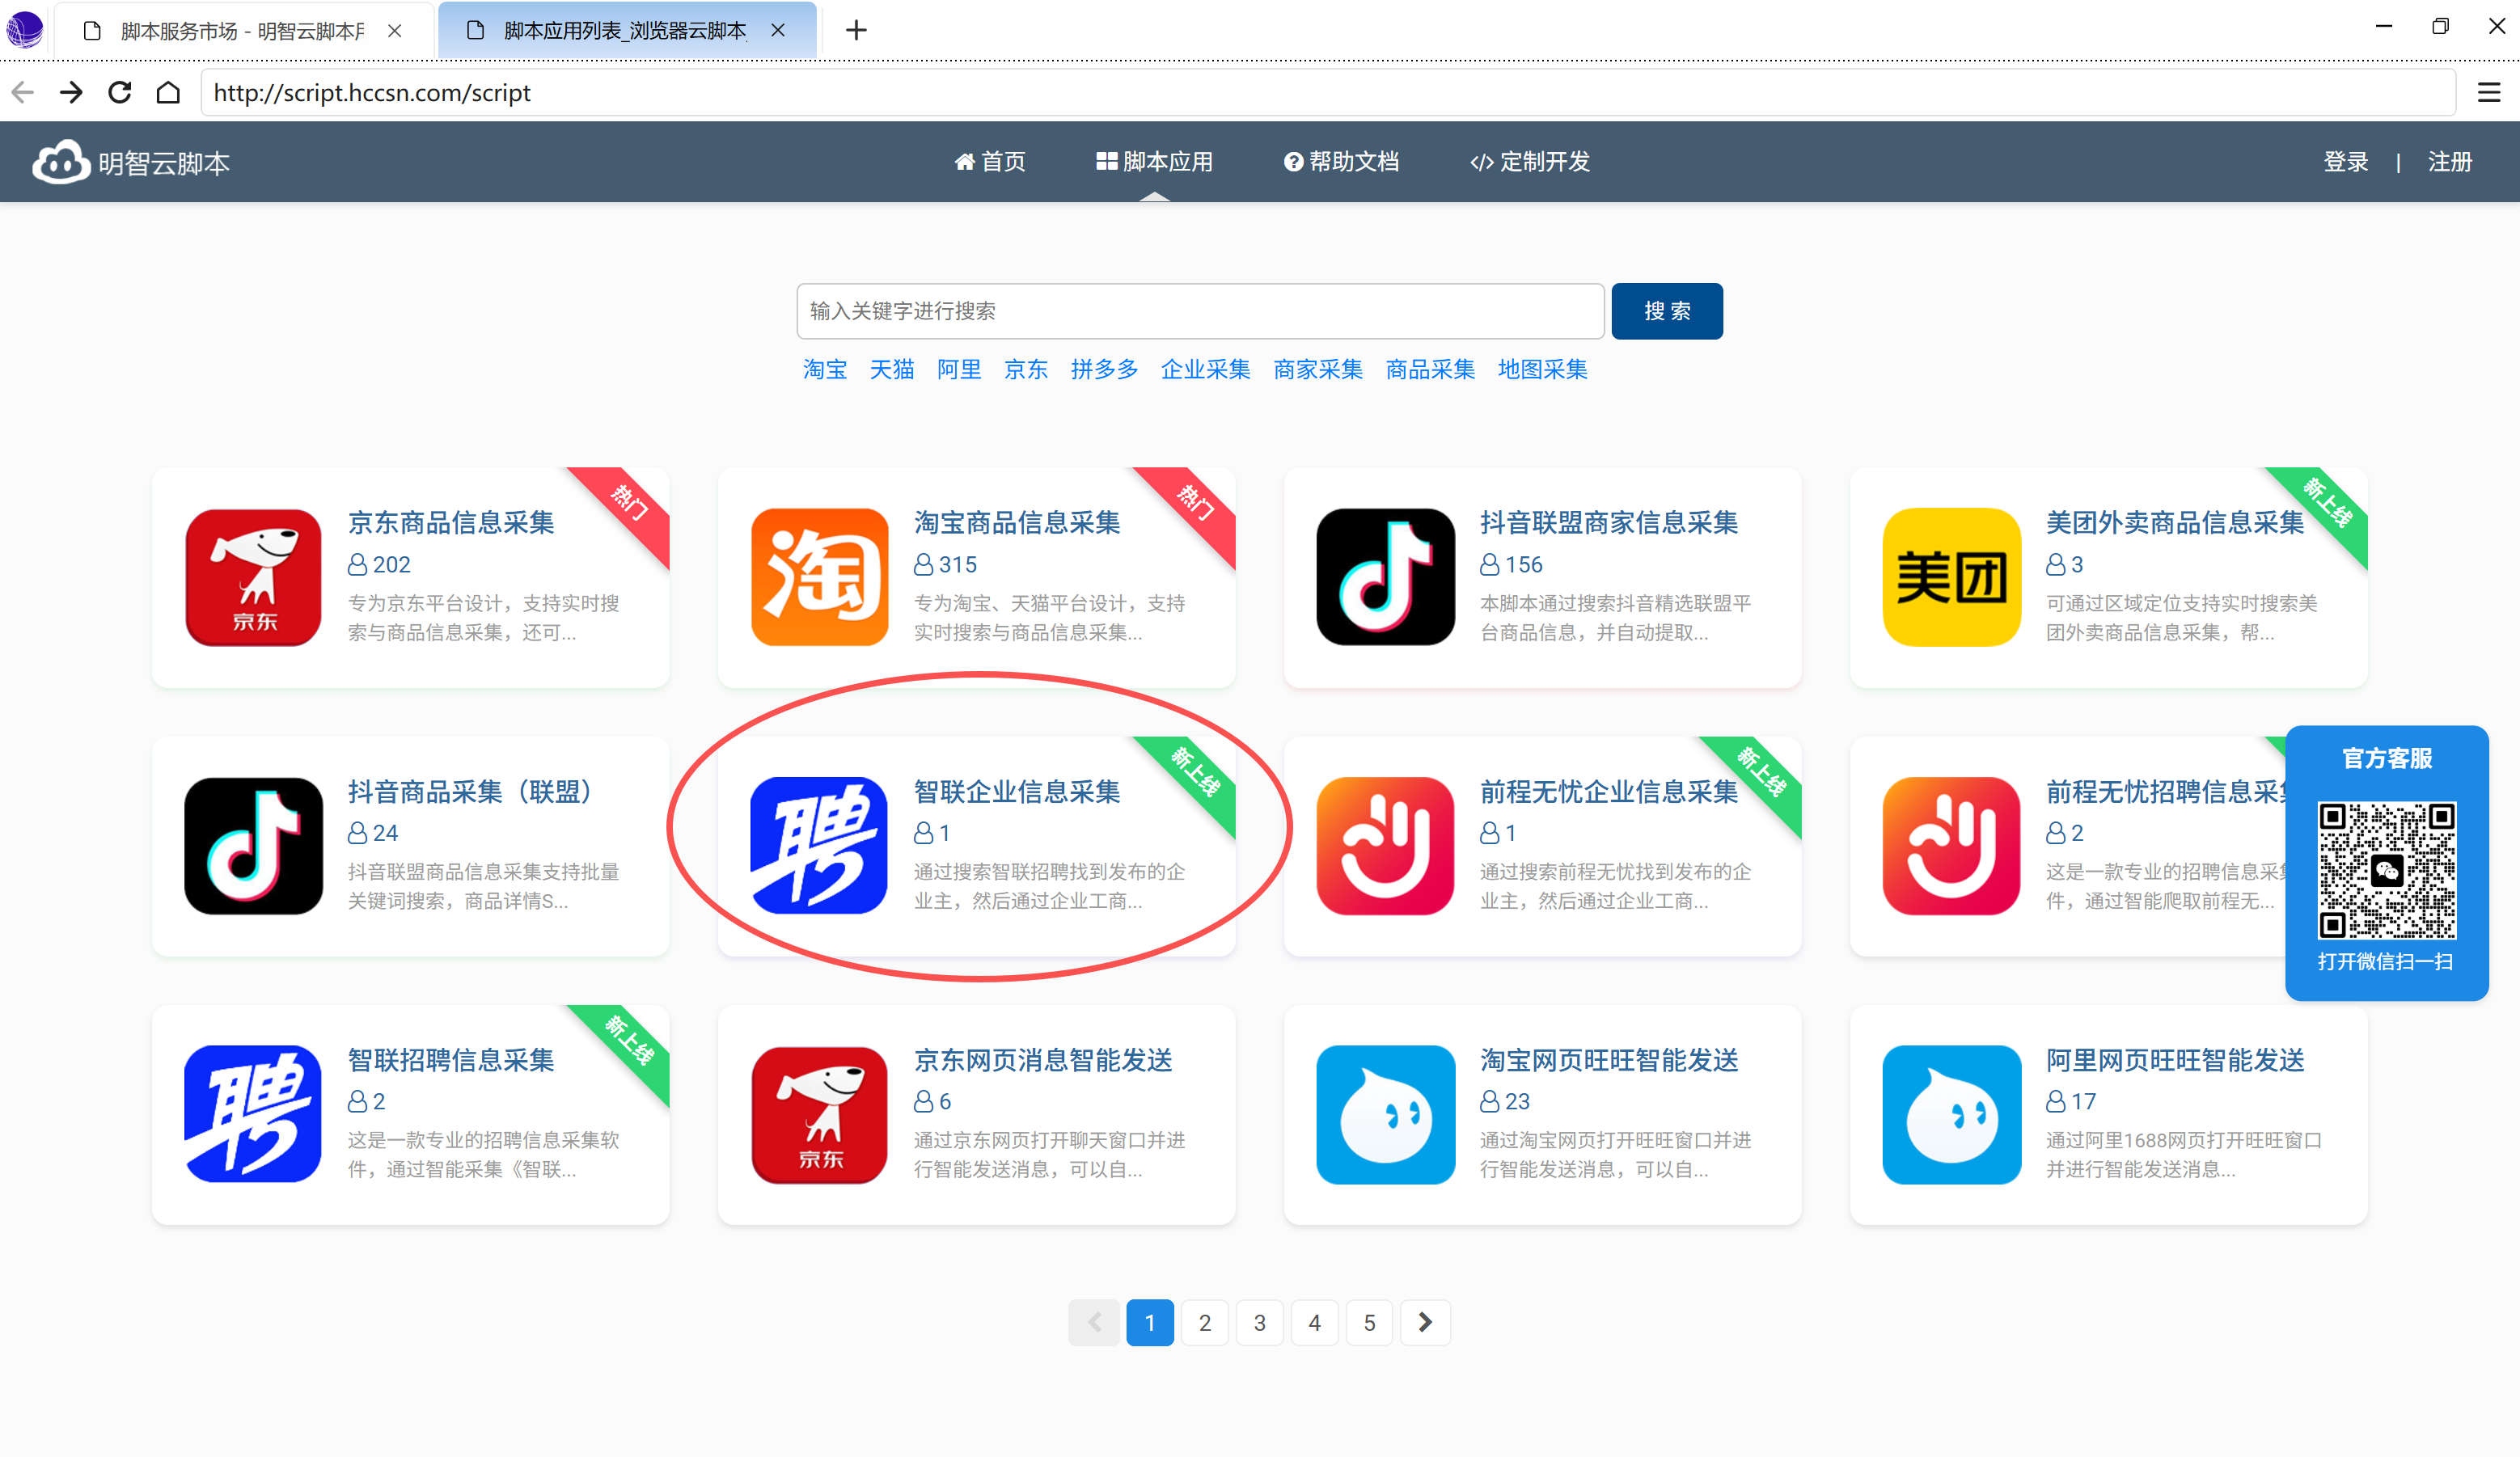The height and width of the screenshot is (1457, 2520).
Task: Open the 美团外卖商品信息采集 Meituan icon
Action: 1951,577
